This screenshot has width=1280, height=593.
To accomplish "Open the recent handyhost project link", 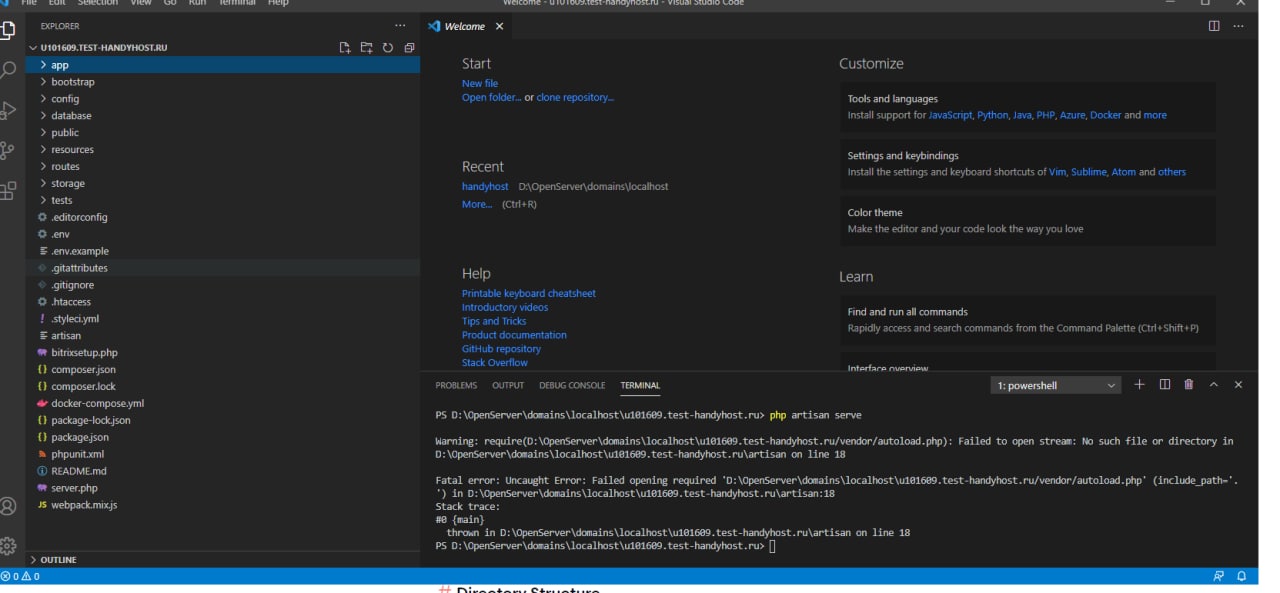I will [485, 187].
